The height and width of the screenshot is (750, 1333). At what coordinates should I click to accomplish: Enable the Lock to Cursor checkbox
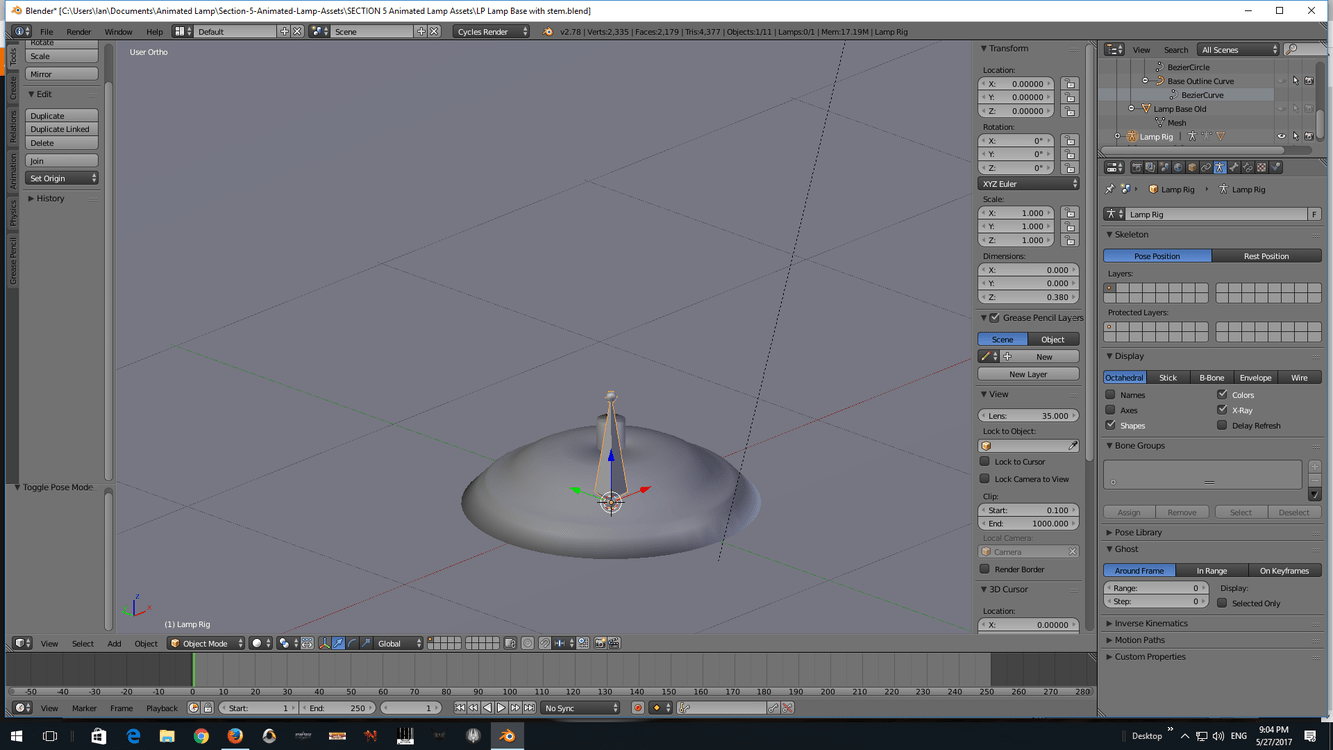(x=985, y=462)
